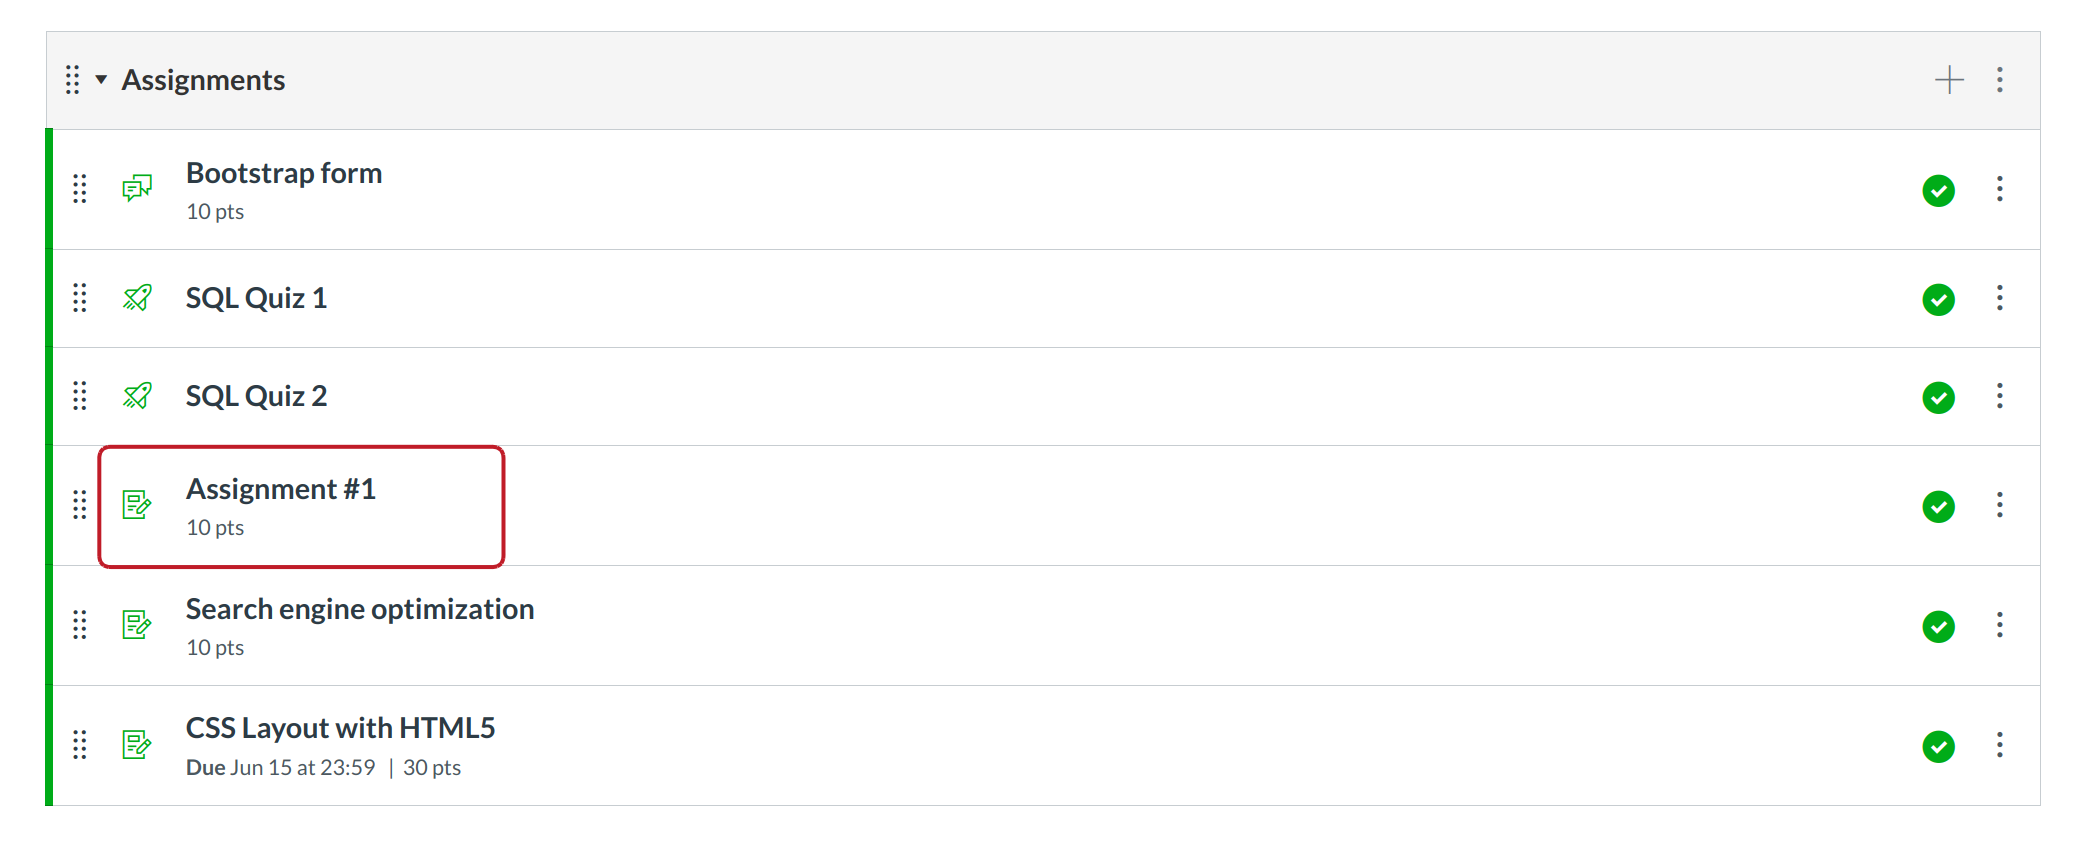Click the Bootstrap form discussion icon
Viewport: 2090px width, 846px height.
click(137, 188)
